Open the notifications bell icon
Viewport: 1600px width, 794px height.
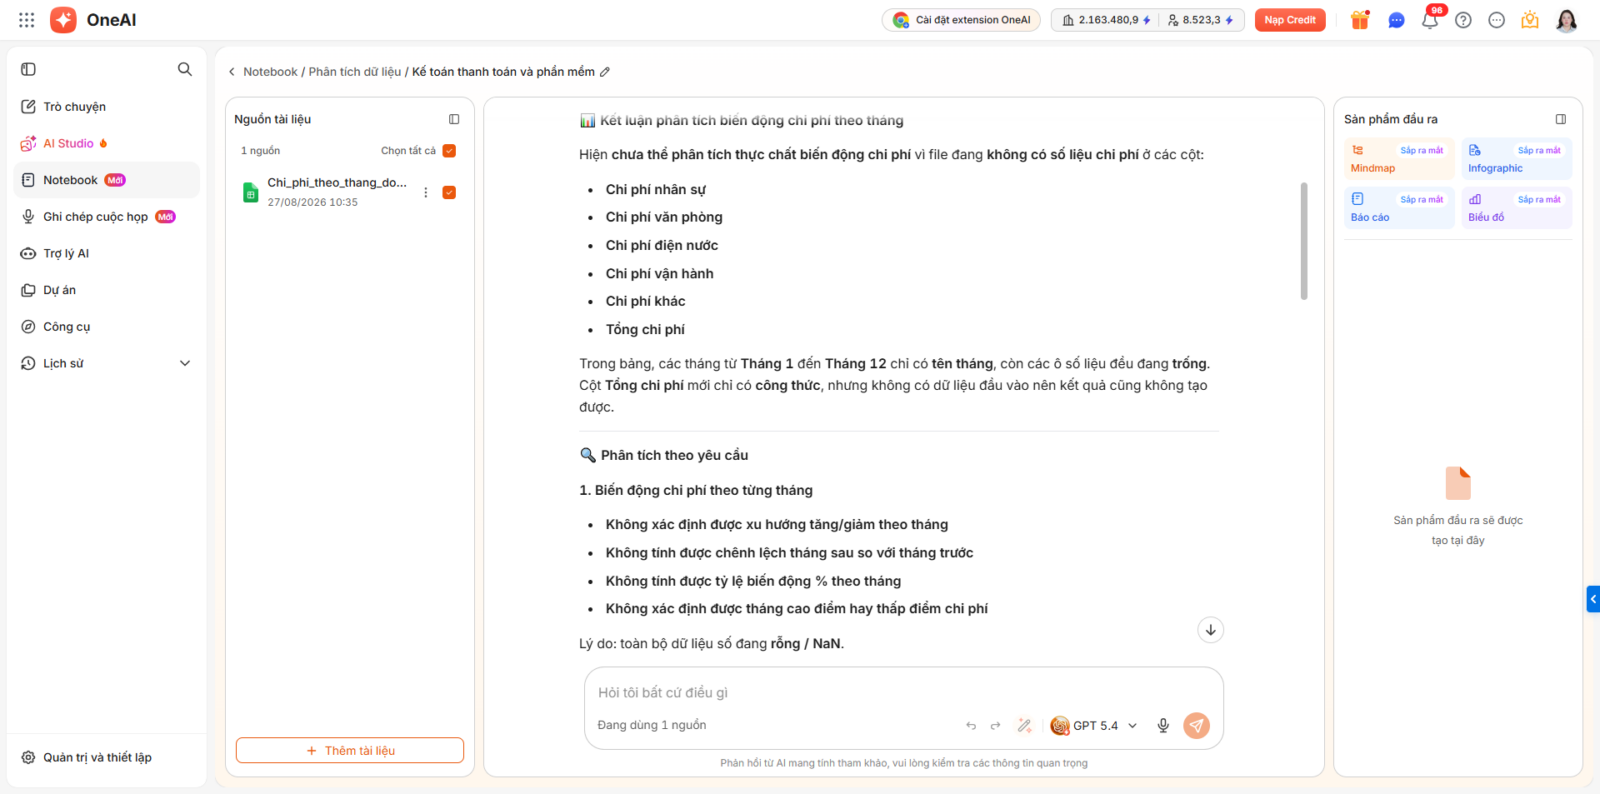pyautogui.click(x=1430, y=20)
